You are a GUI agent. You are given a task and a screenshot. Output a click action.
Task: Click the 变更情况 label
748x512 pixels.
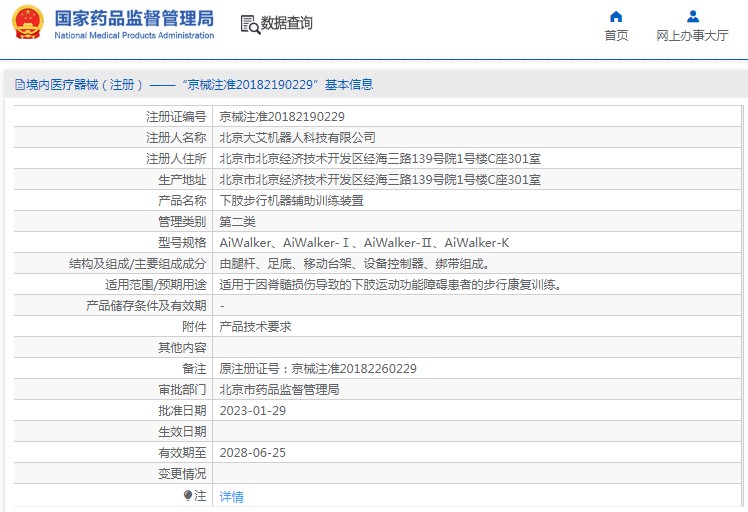point(182,474)
